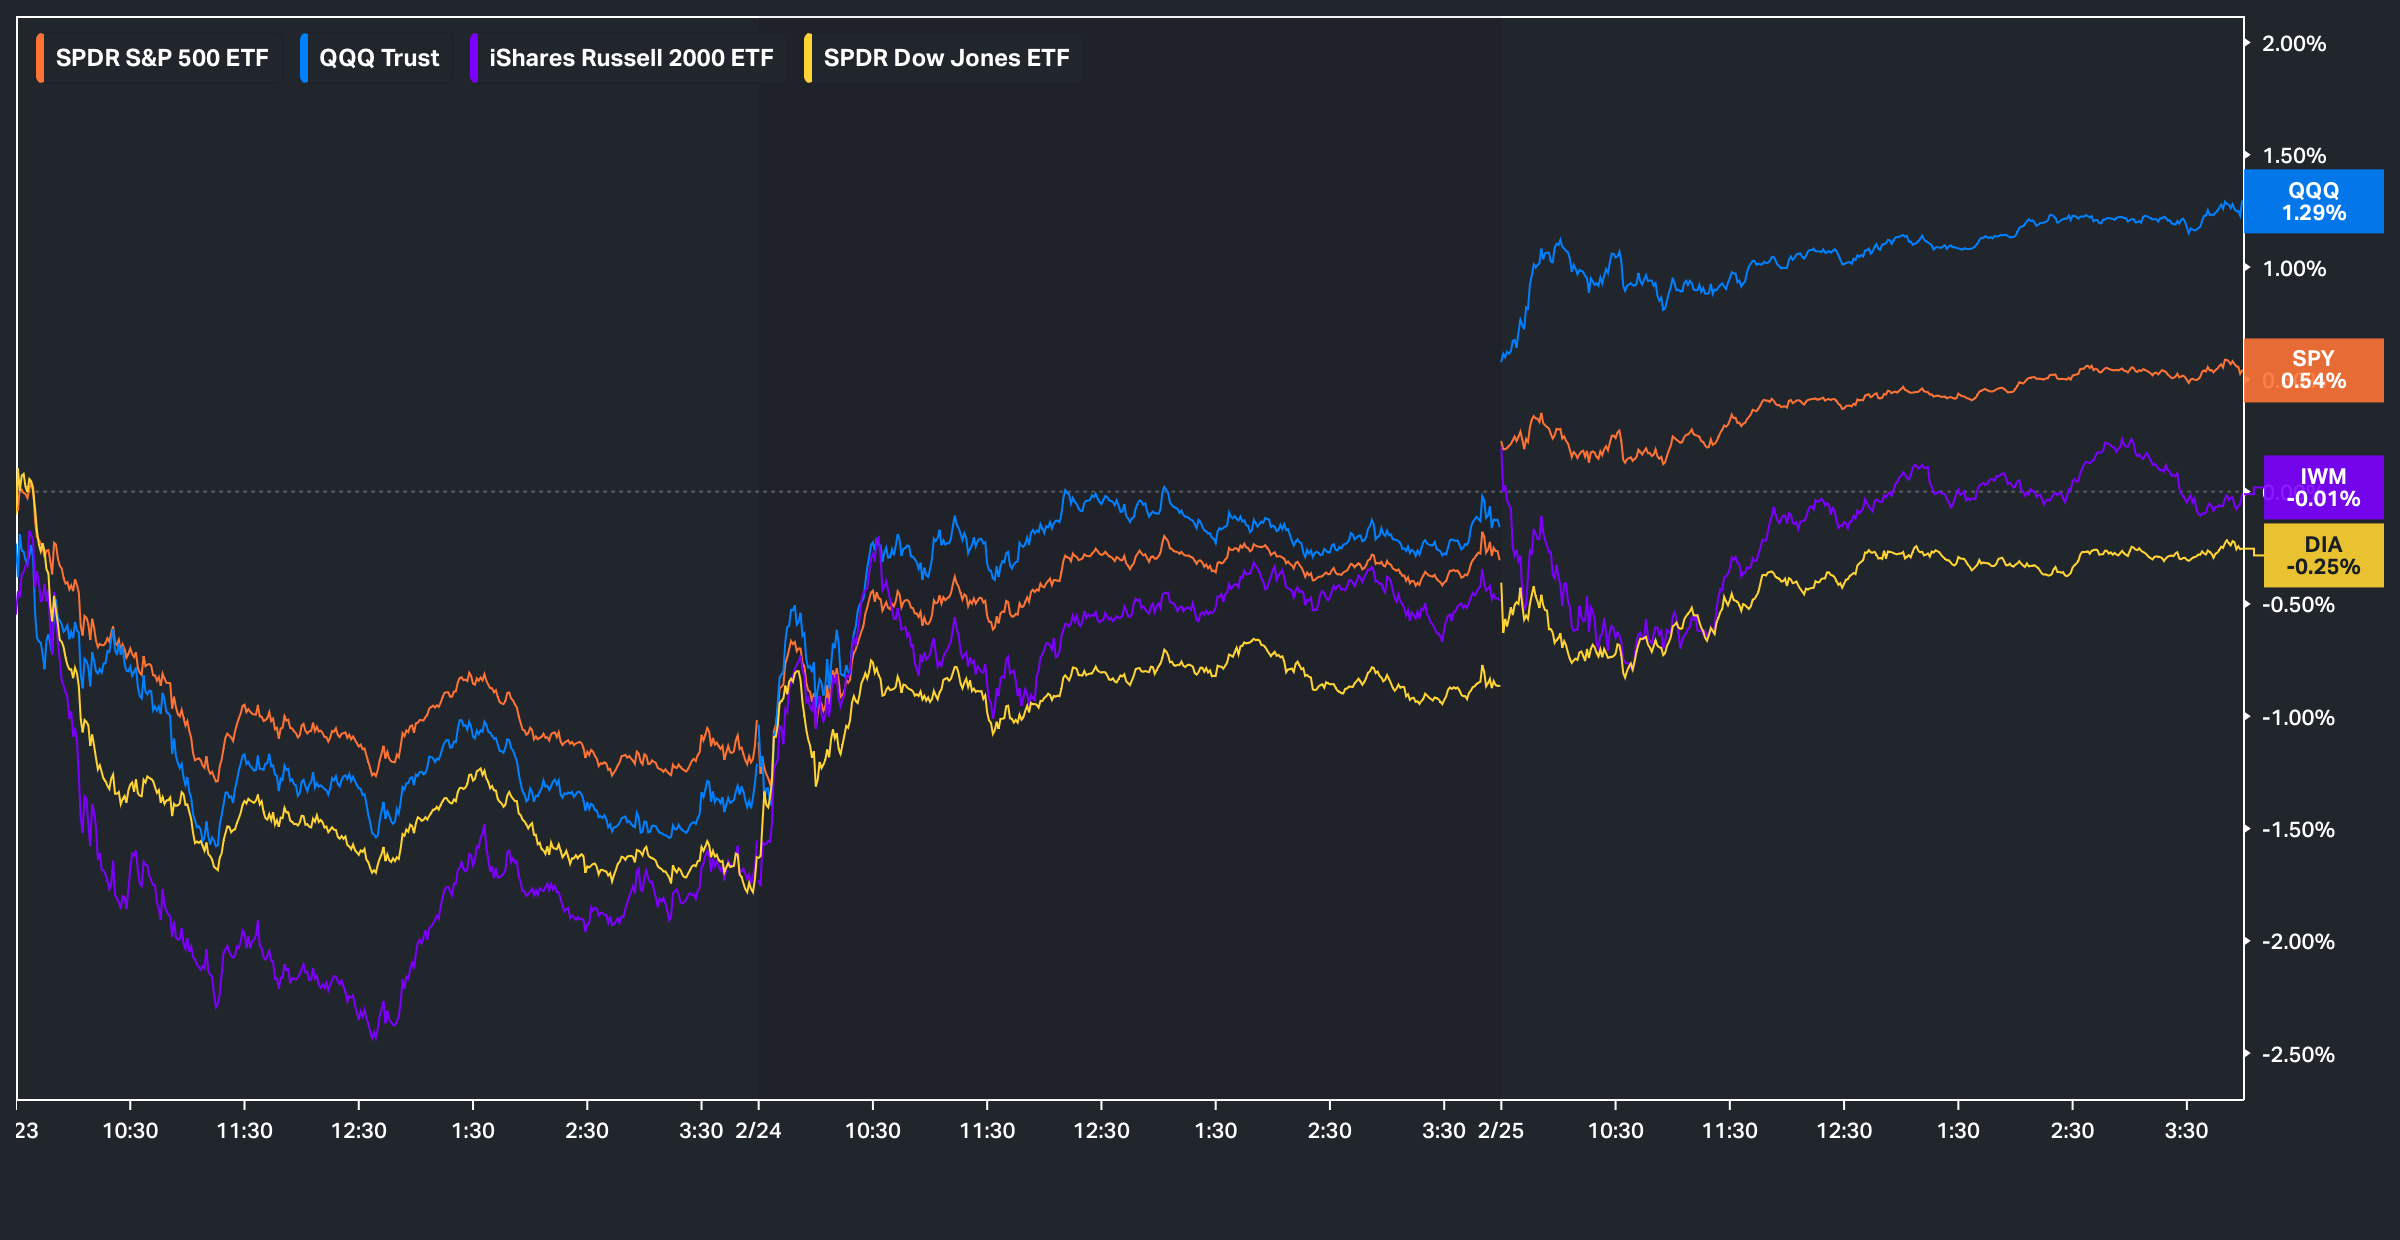Viewport: 2400px width, 1240px height.
Task: Toggle the SPDR S&P 500 ETF legend entry
Action: pos(162,58)
